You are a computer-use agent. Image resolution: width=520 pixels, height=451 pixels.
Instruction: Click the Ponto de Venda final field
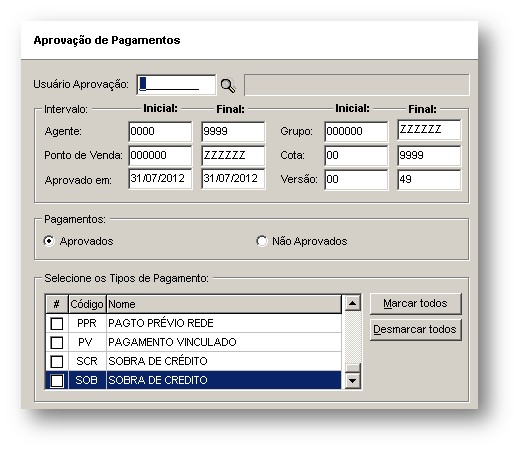point(233,155)
